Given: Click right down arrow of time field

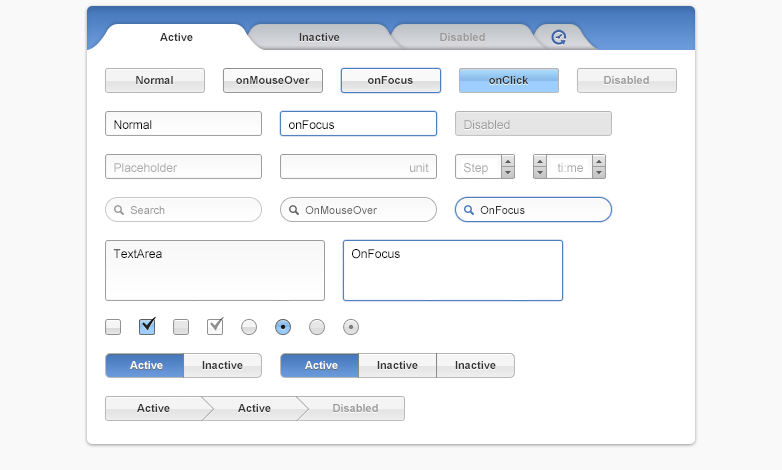Looking at the screenshot, I should coord(599,173).
